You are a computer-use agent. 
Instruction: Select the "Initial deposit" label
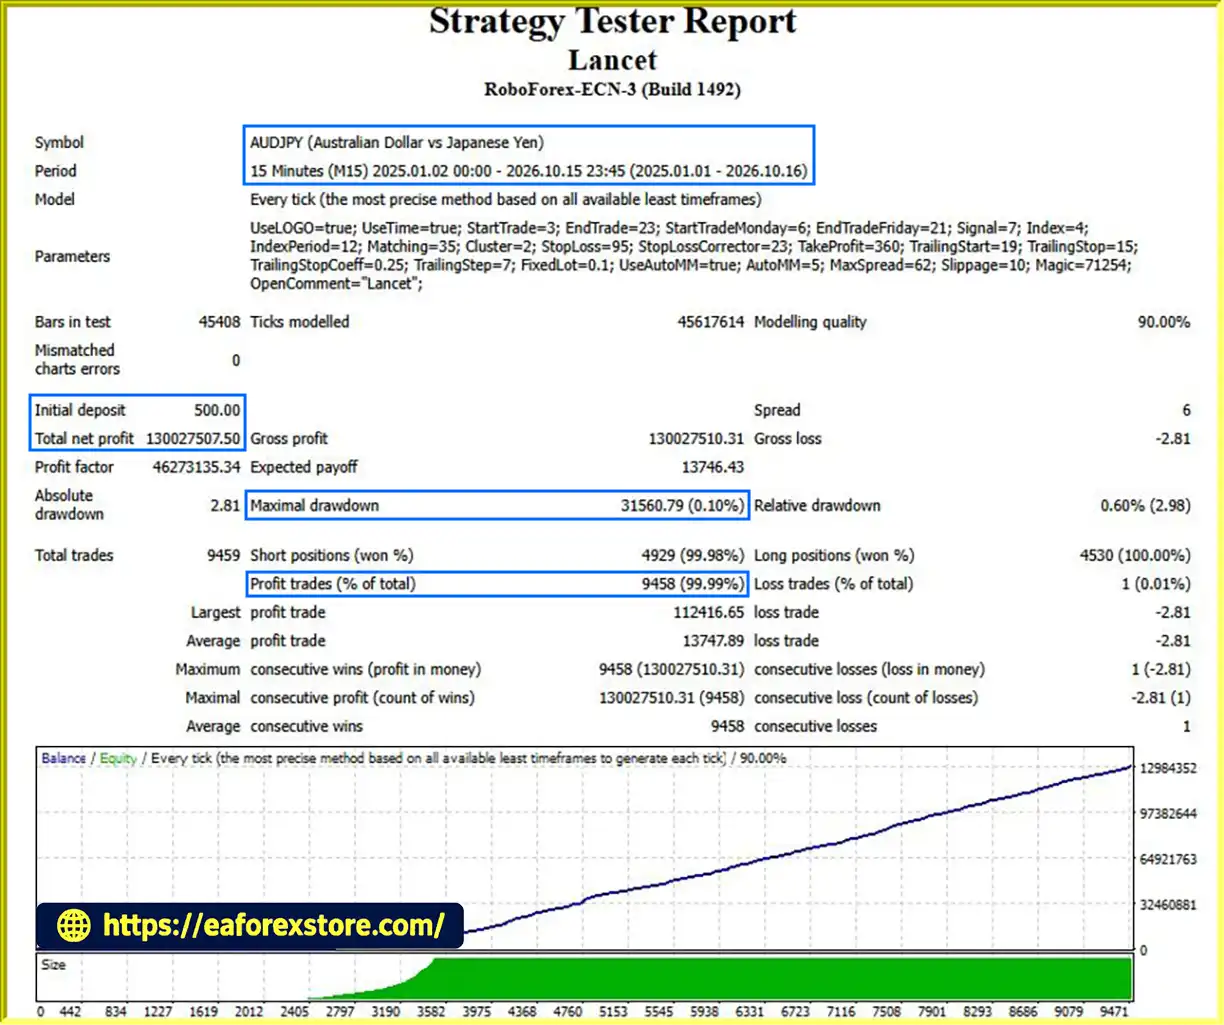(x=80, y=410)
